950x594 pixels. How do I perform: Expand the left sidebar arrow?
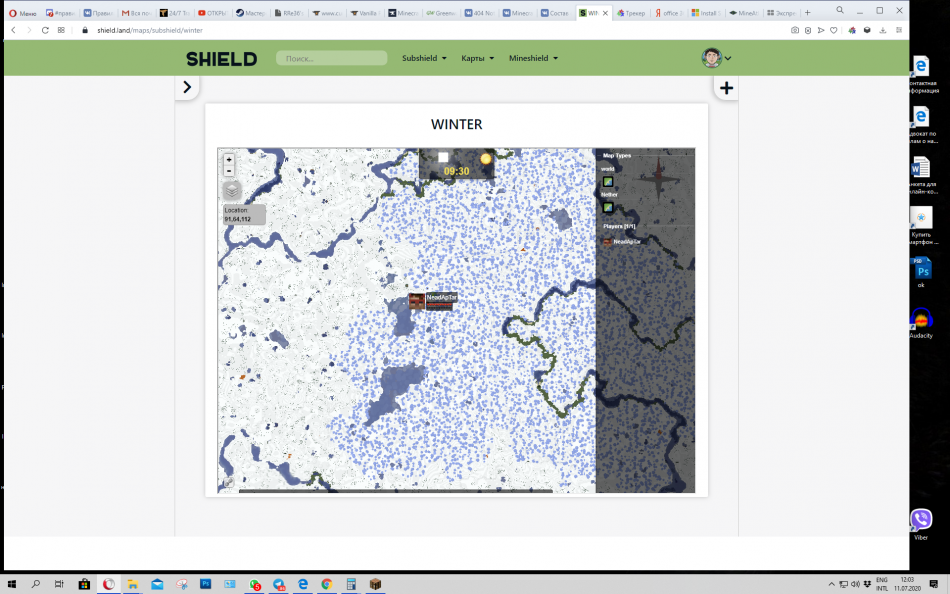tap(186, 88)
